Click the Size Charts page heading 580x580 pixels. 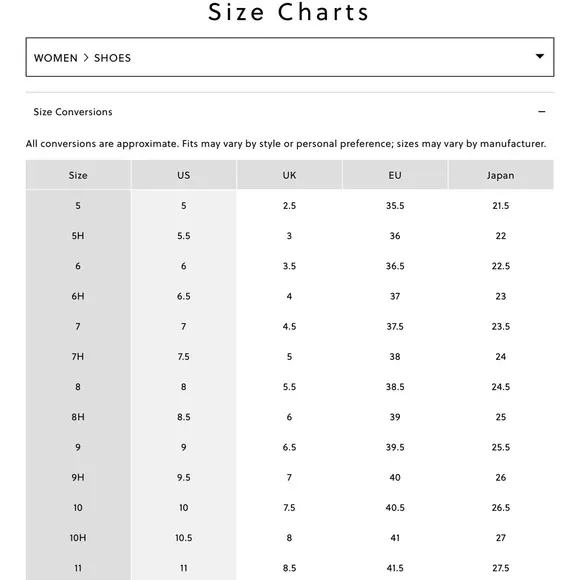tap(289, 12)
